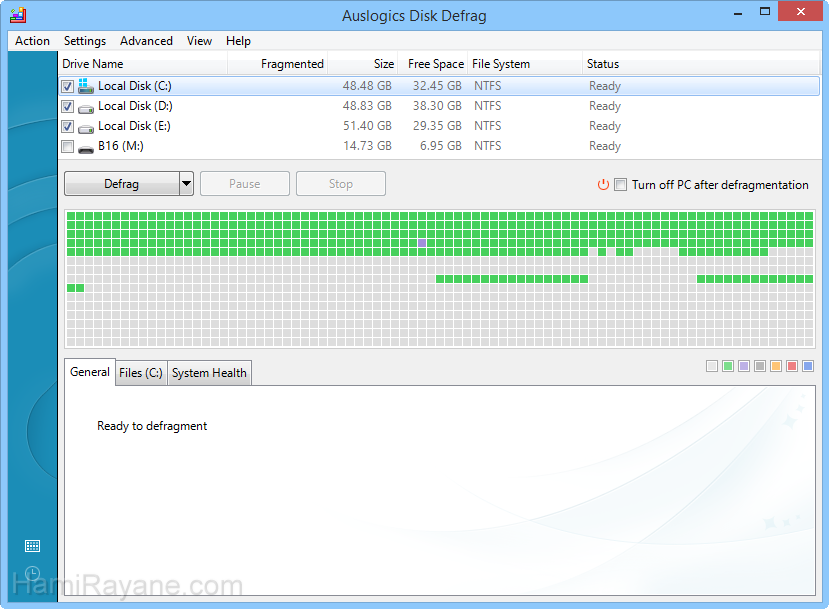Click the orange legend color swatch

776,366
